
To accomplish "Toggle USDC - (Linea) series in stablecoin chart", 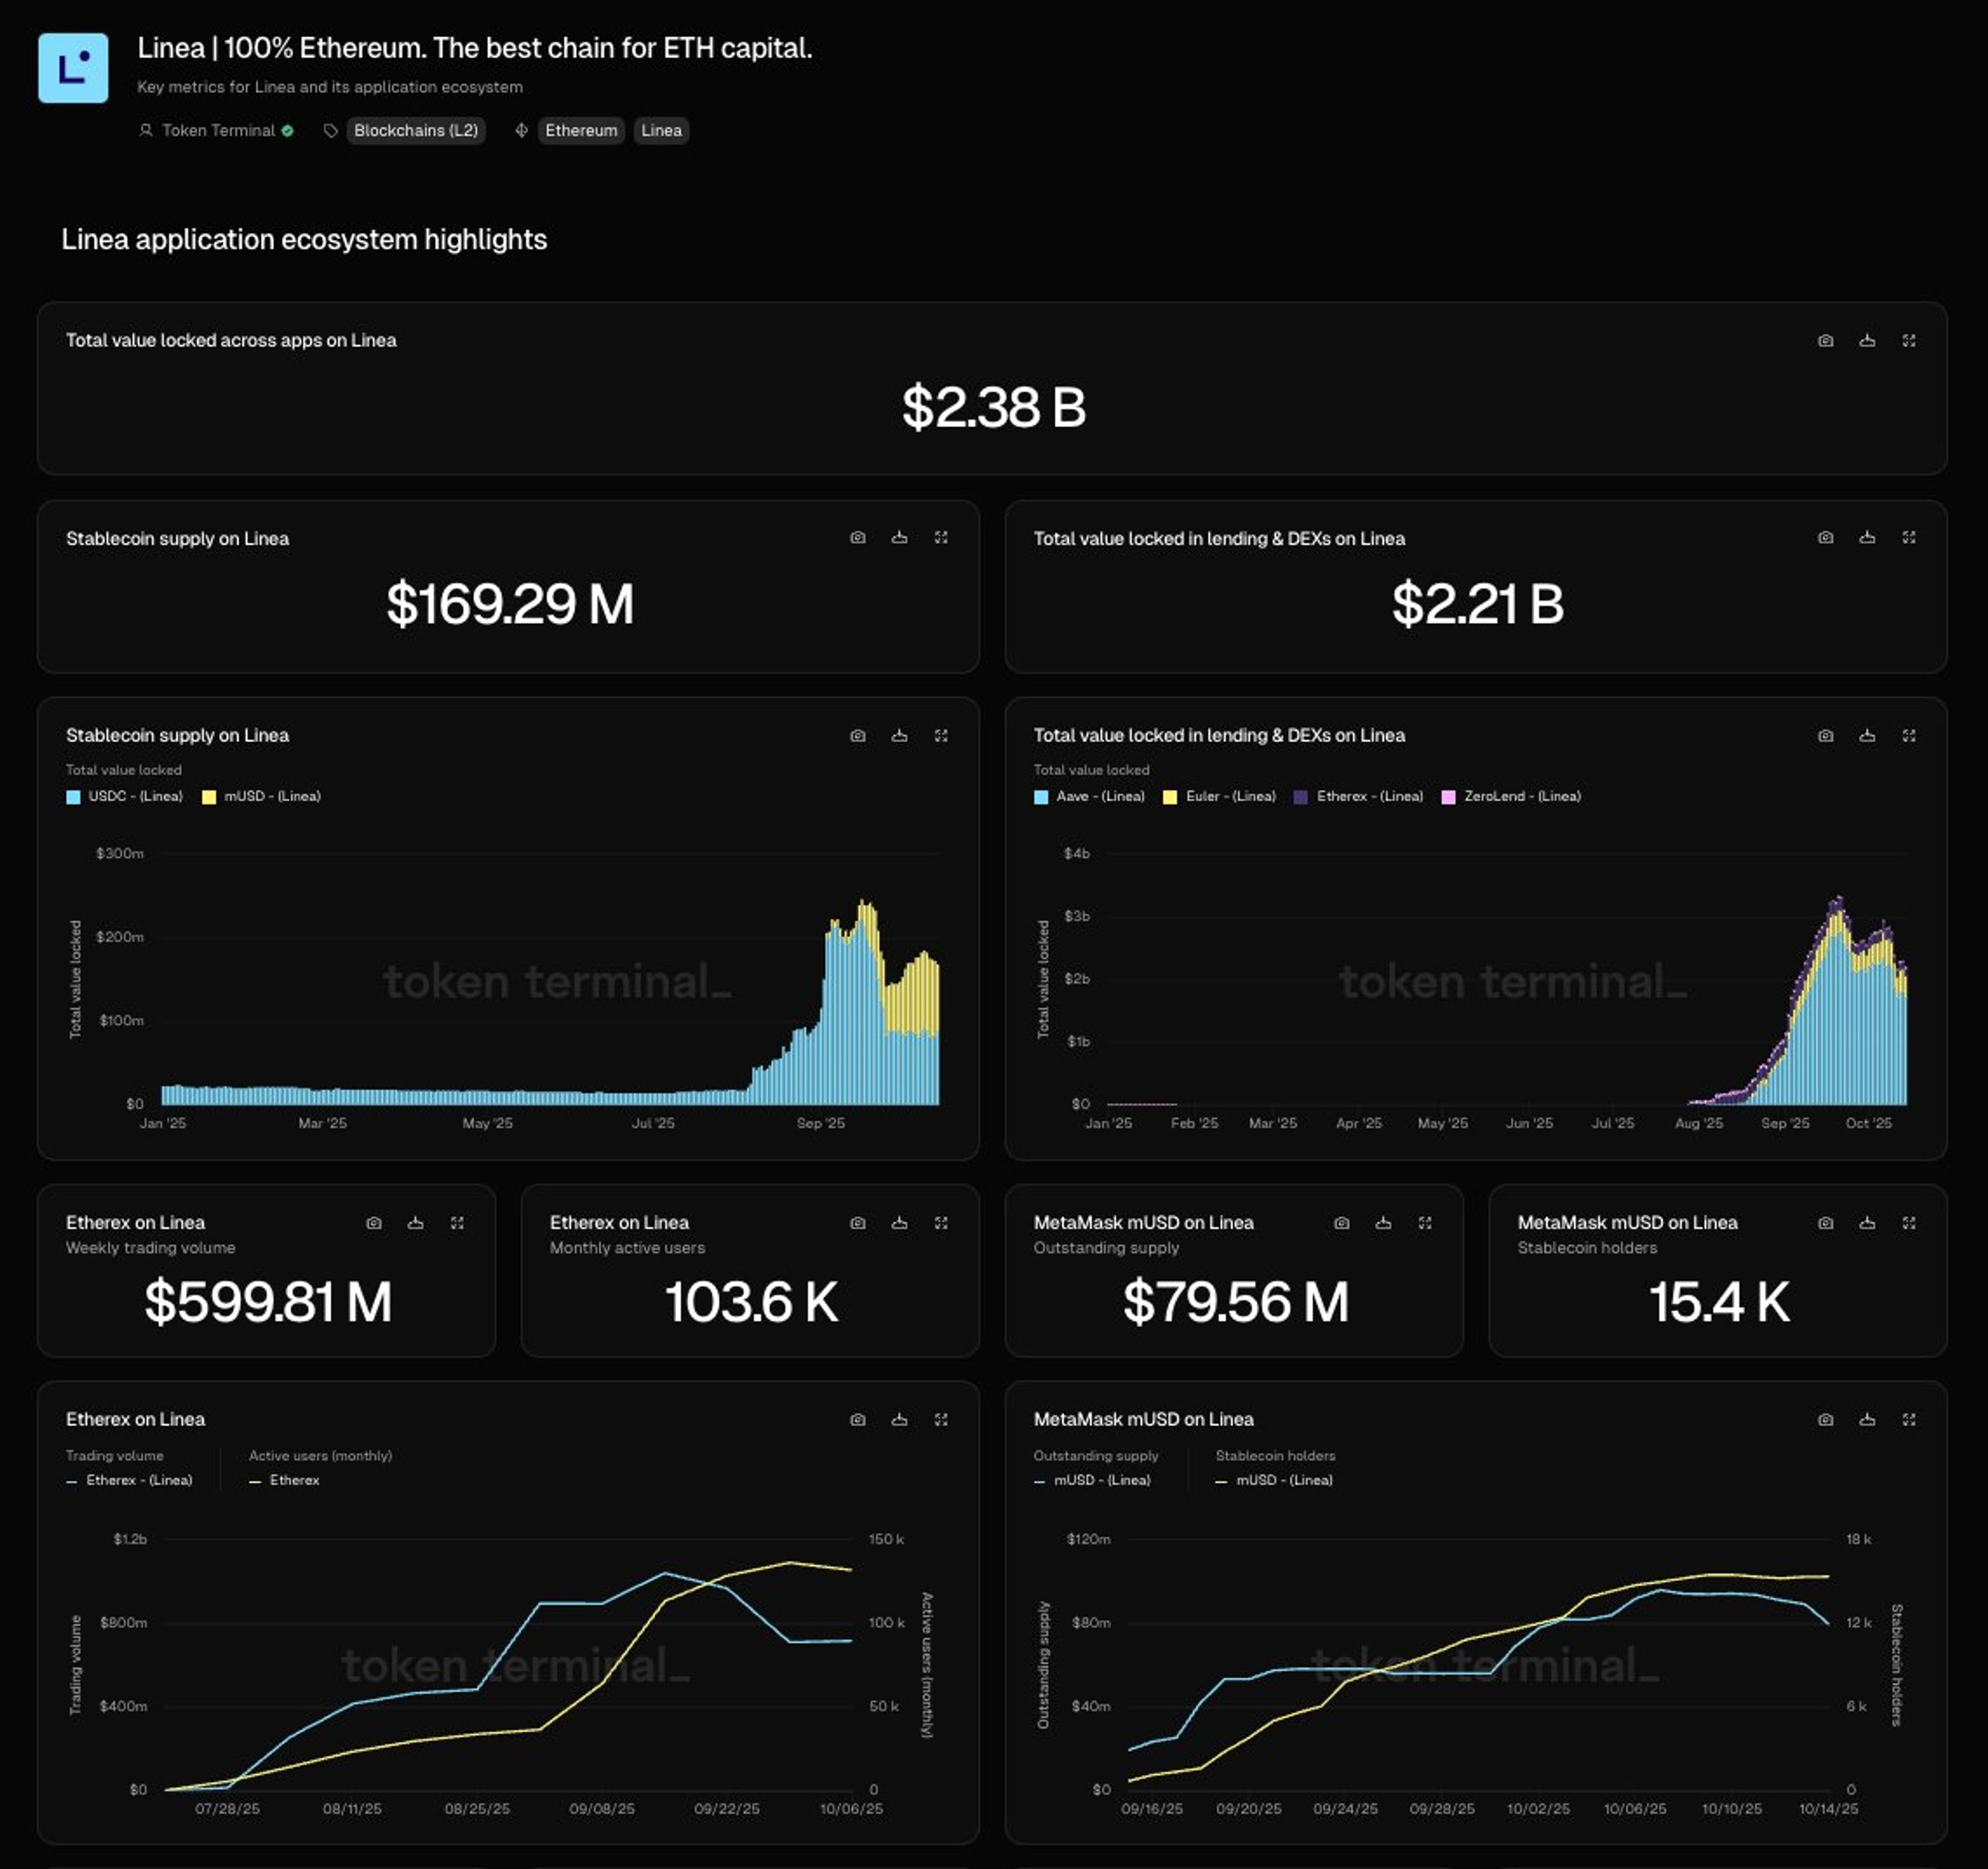I will click(134, 797).
